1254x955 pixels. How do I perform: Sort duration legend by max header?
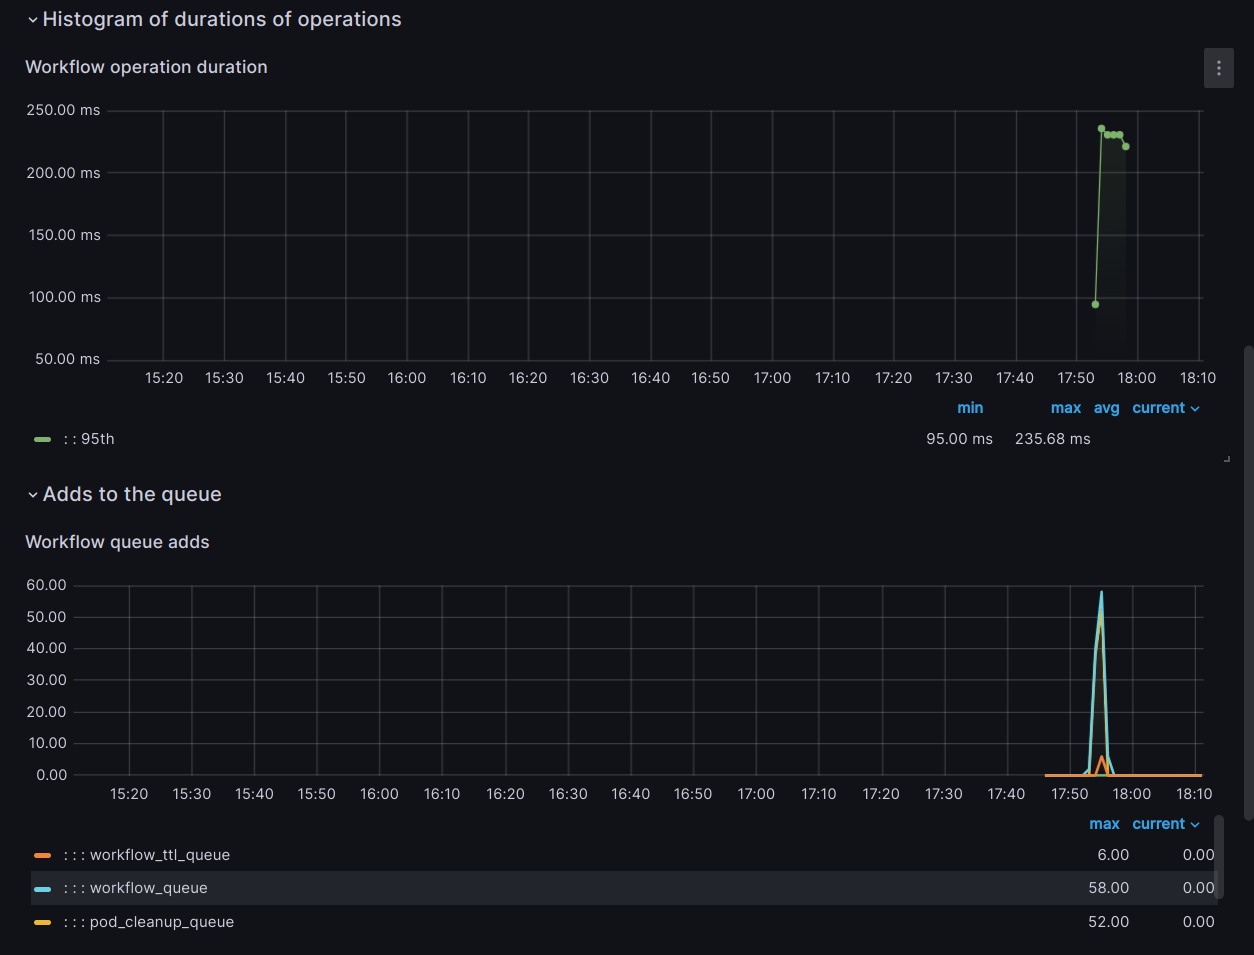(x=1066, y=408)
